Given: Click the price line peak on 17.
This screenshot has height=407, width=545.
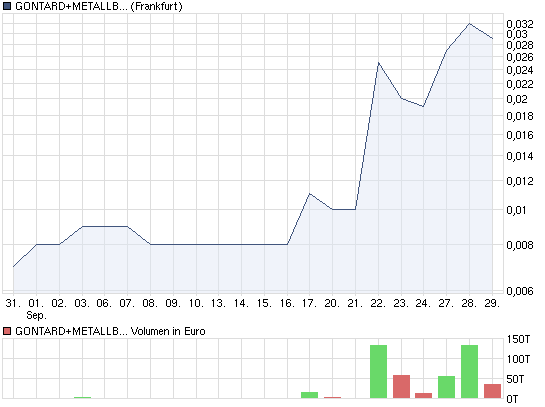Looking at the screenshot, I should (310, 194).
